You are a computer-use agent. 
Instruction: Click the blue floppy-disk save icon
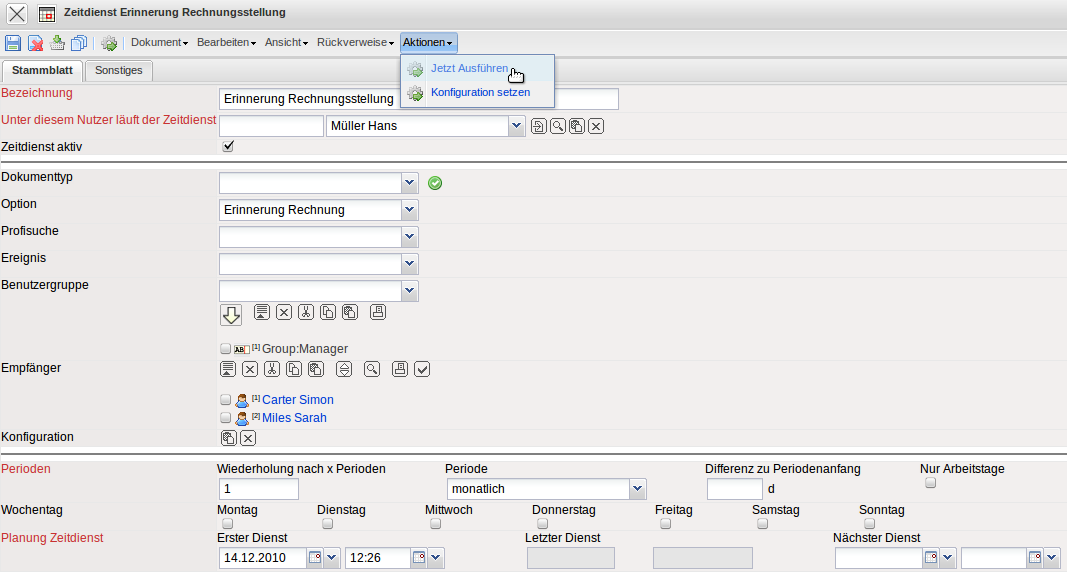click(x=13, y=43)
